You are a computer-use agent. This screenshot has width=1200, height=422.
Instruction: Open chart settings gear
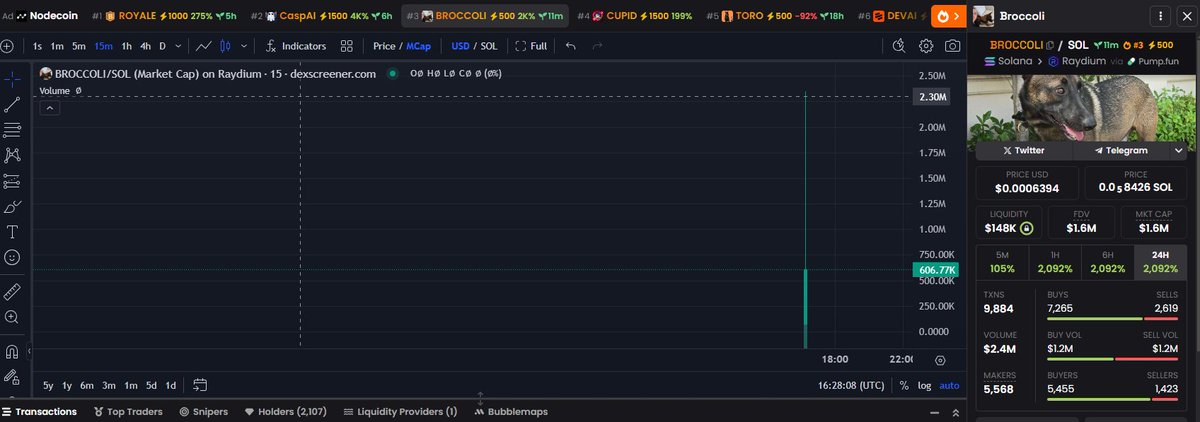point(926,46)
